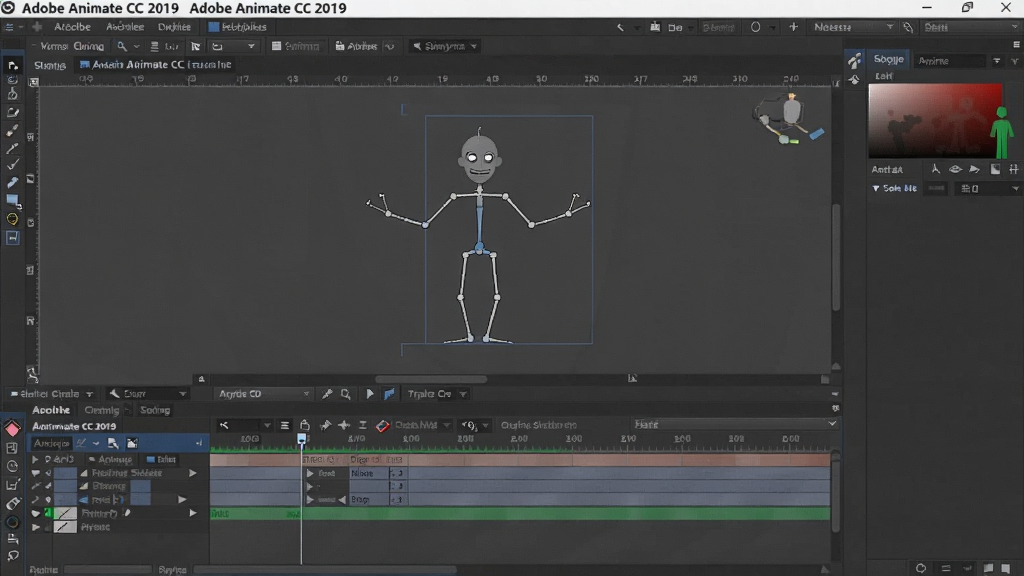Click the Arubes button in top toolbar
The width and height of the screenshot is (1024, 576).
(x=357, y=46)
